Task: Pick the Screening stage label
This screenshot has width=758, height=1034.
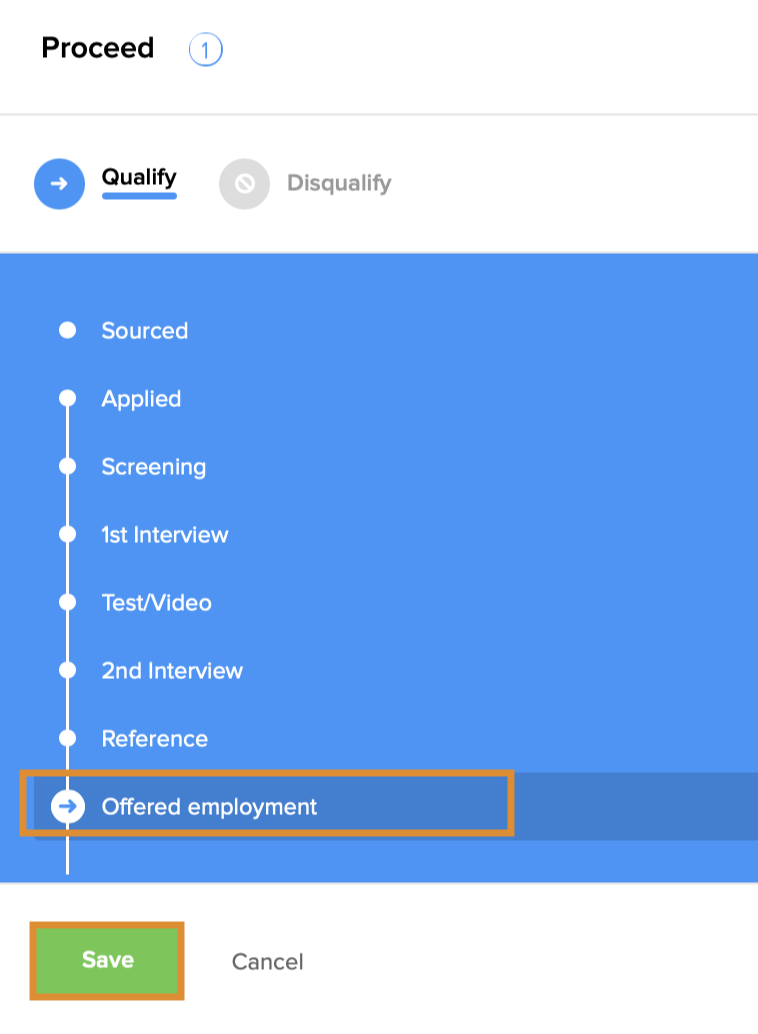Action: tap(153, 467)
